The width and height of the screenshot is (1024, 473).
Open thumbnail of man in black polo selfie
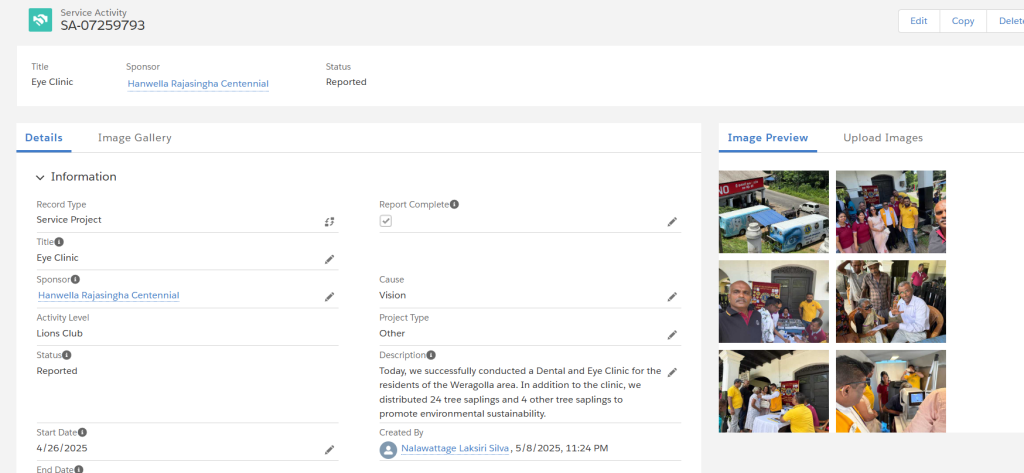(774, 301)
